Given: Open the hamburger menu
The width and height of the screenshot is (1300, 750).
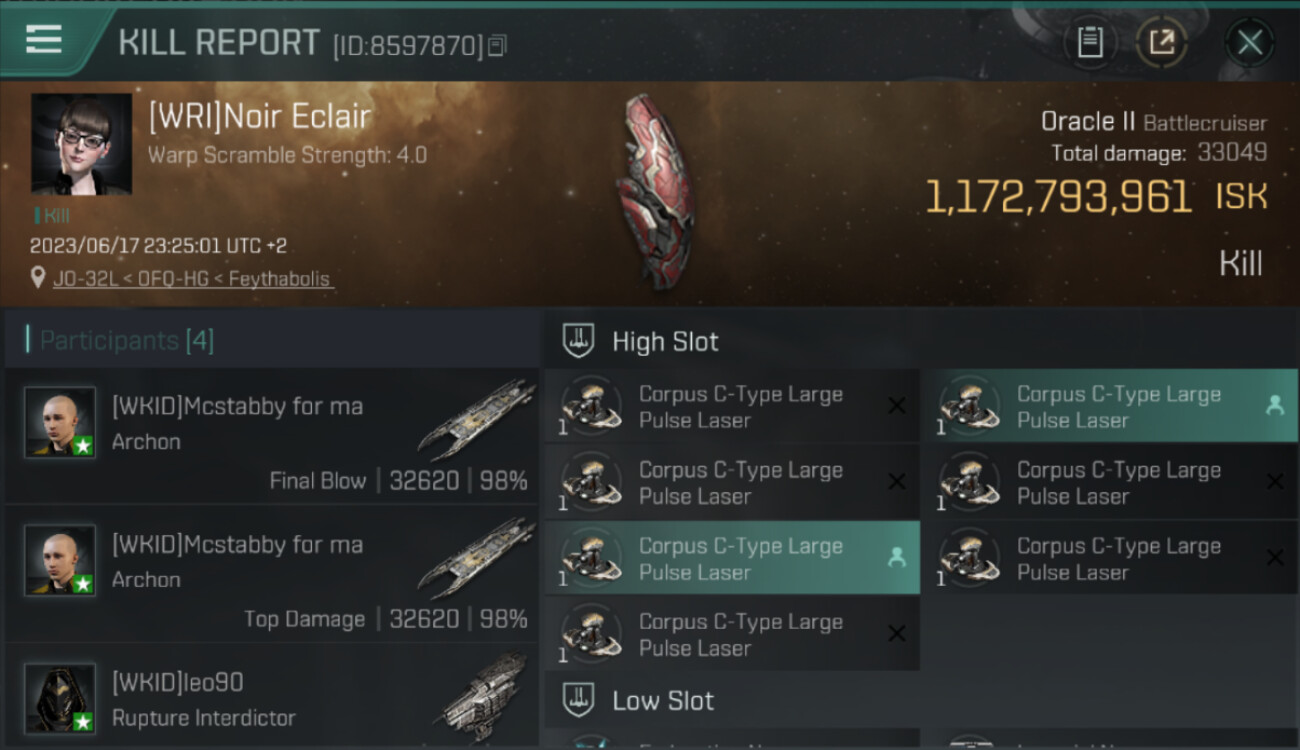Looking at the screenshot, I should click(44, 40).
